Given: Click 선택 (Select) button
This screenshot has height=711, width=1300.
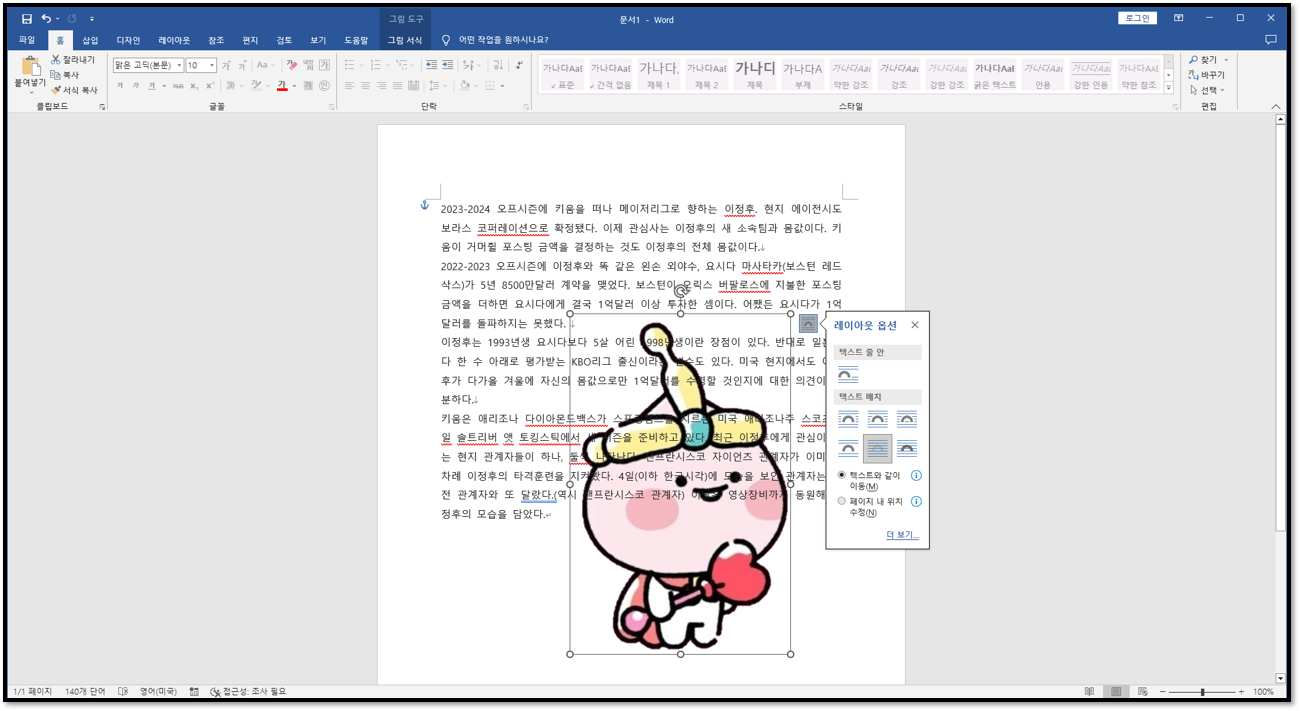Looking at the screenshot, I should 1209,90.
